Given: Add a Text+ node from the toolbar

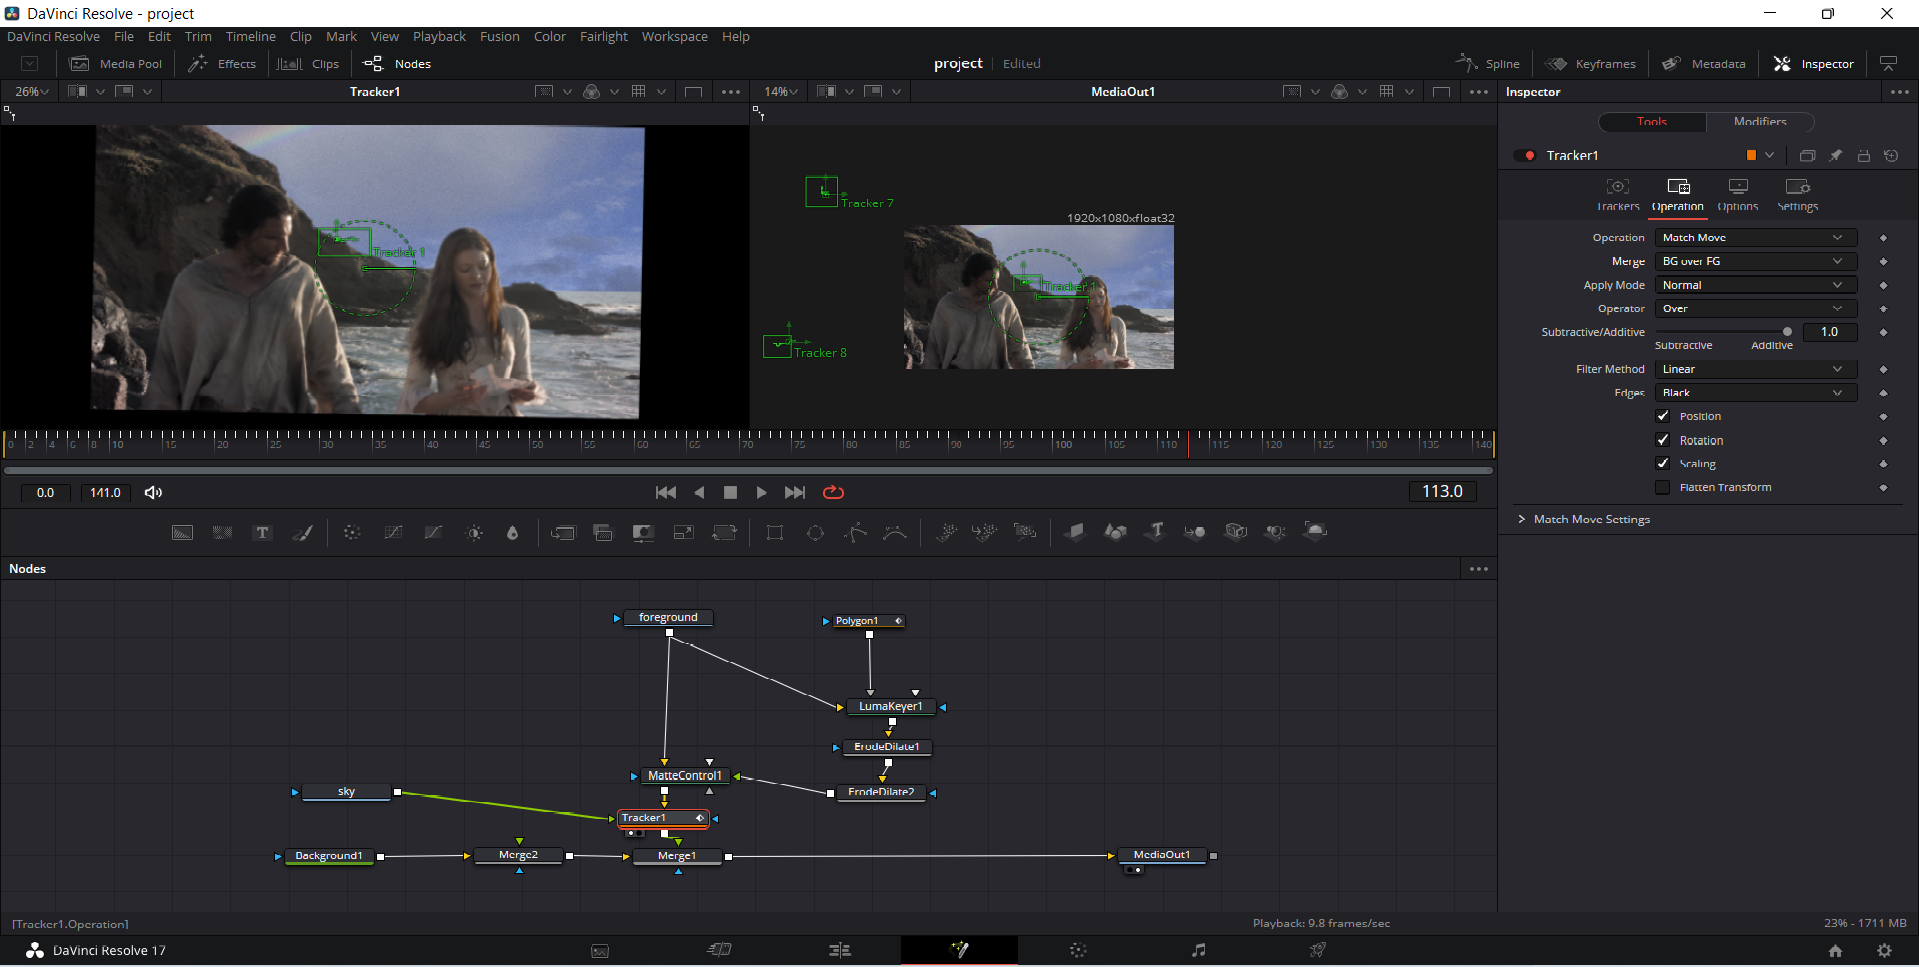Looking at the screenshot, I should pyautogui.click(x=262, y=532).
